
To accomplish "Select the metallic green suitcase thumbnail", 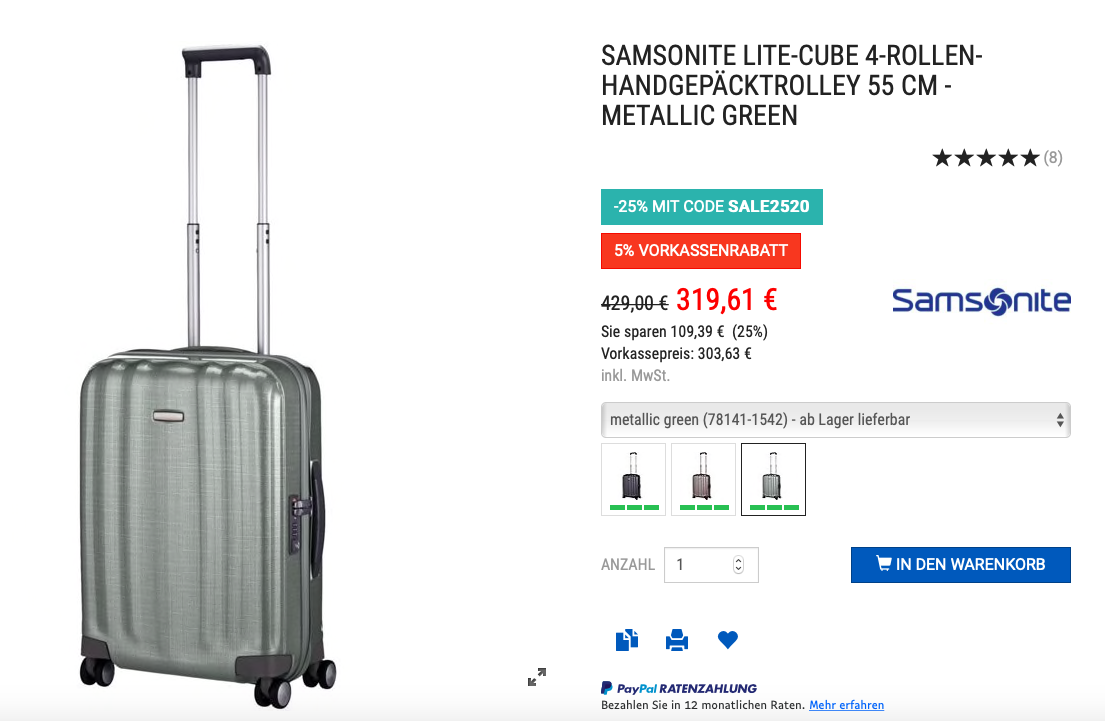I will [x=773, y=479].
